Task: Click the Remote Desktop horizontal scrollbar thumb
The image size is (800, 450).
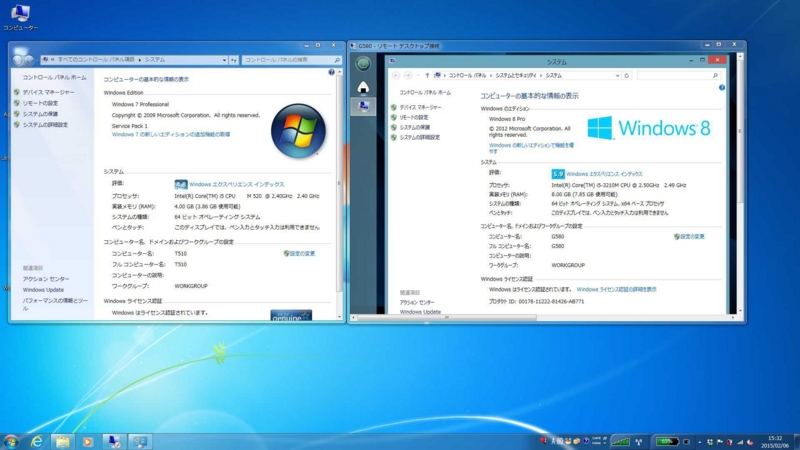Action: [x=447, y=317]
